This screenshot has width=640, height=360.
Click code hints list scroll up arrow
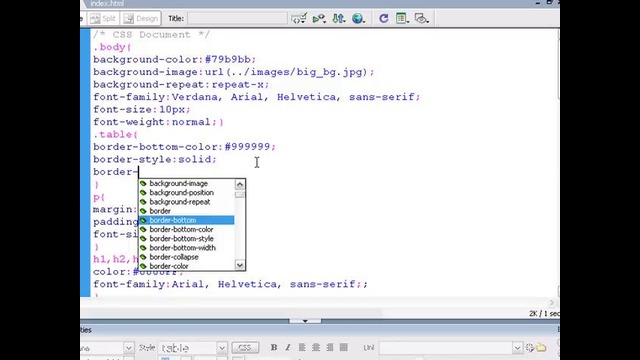click(x=240, y=184)
